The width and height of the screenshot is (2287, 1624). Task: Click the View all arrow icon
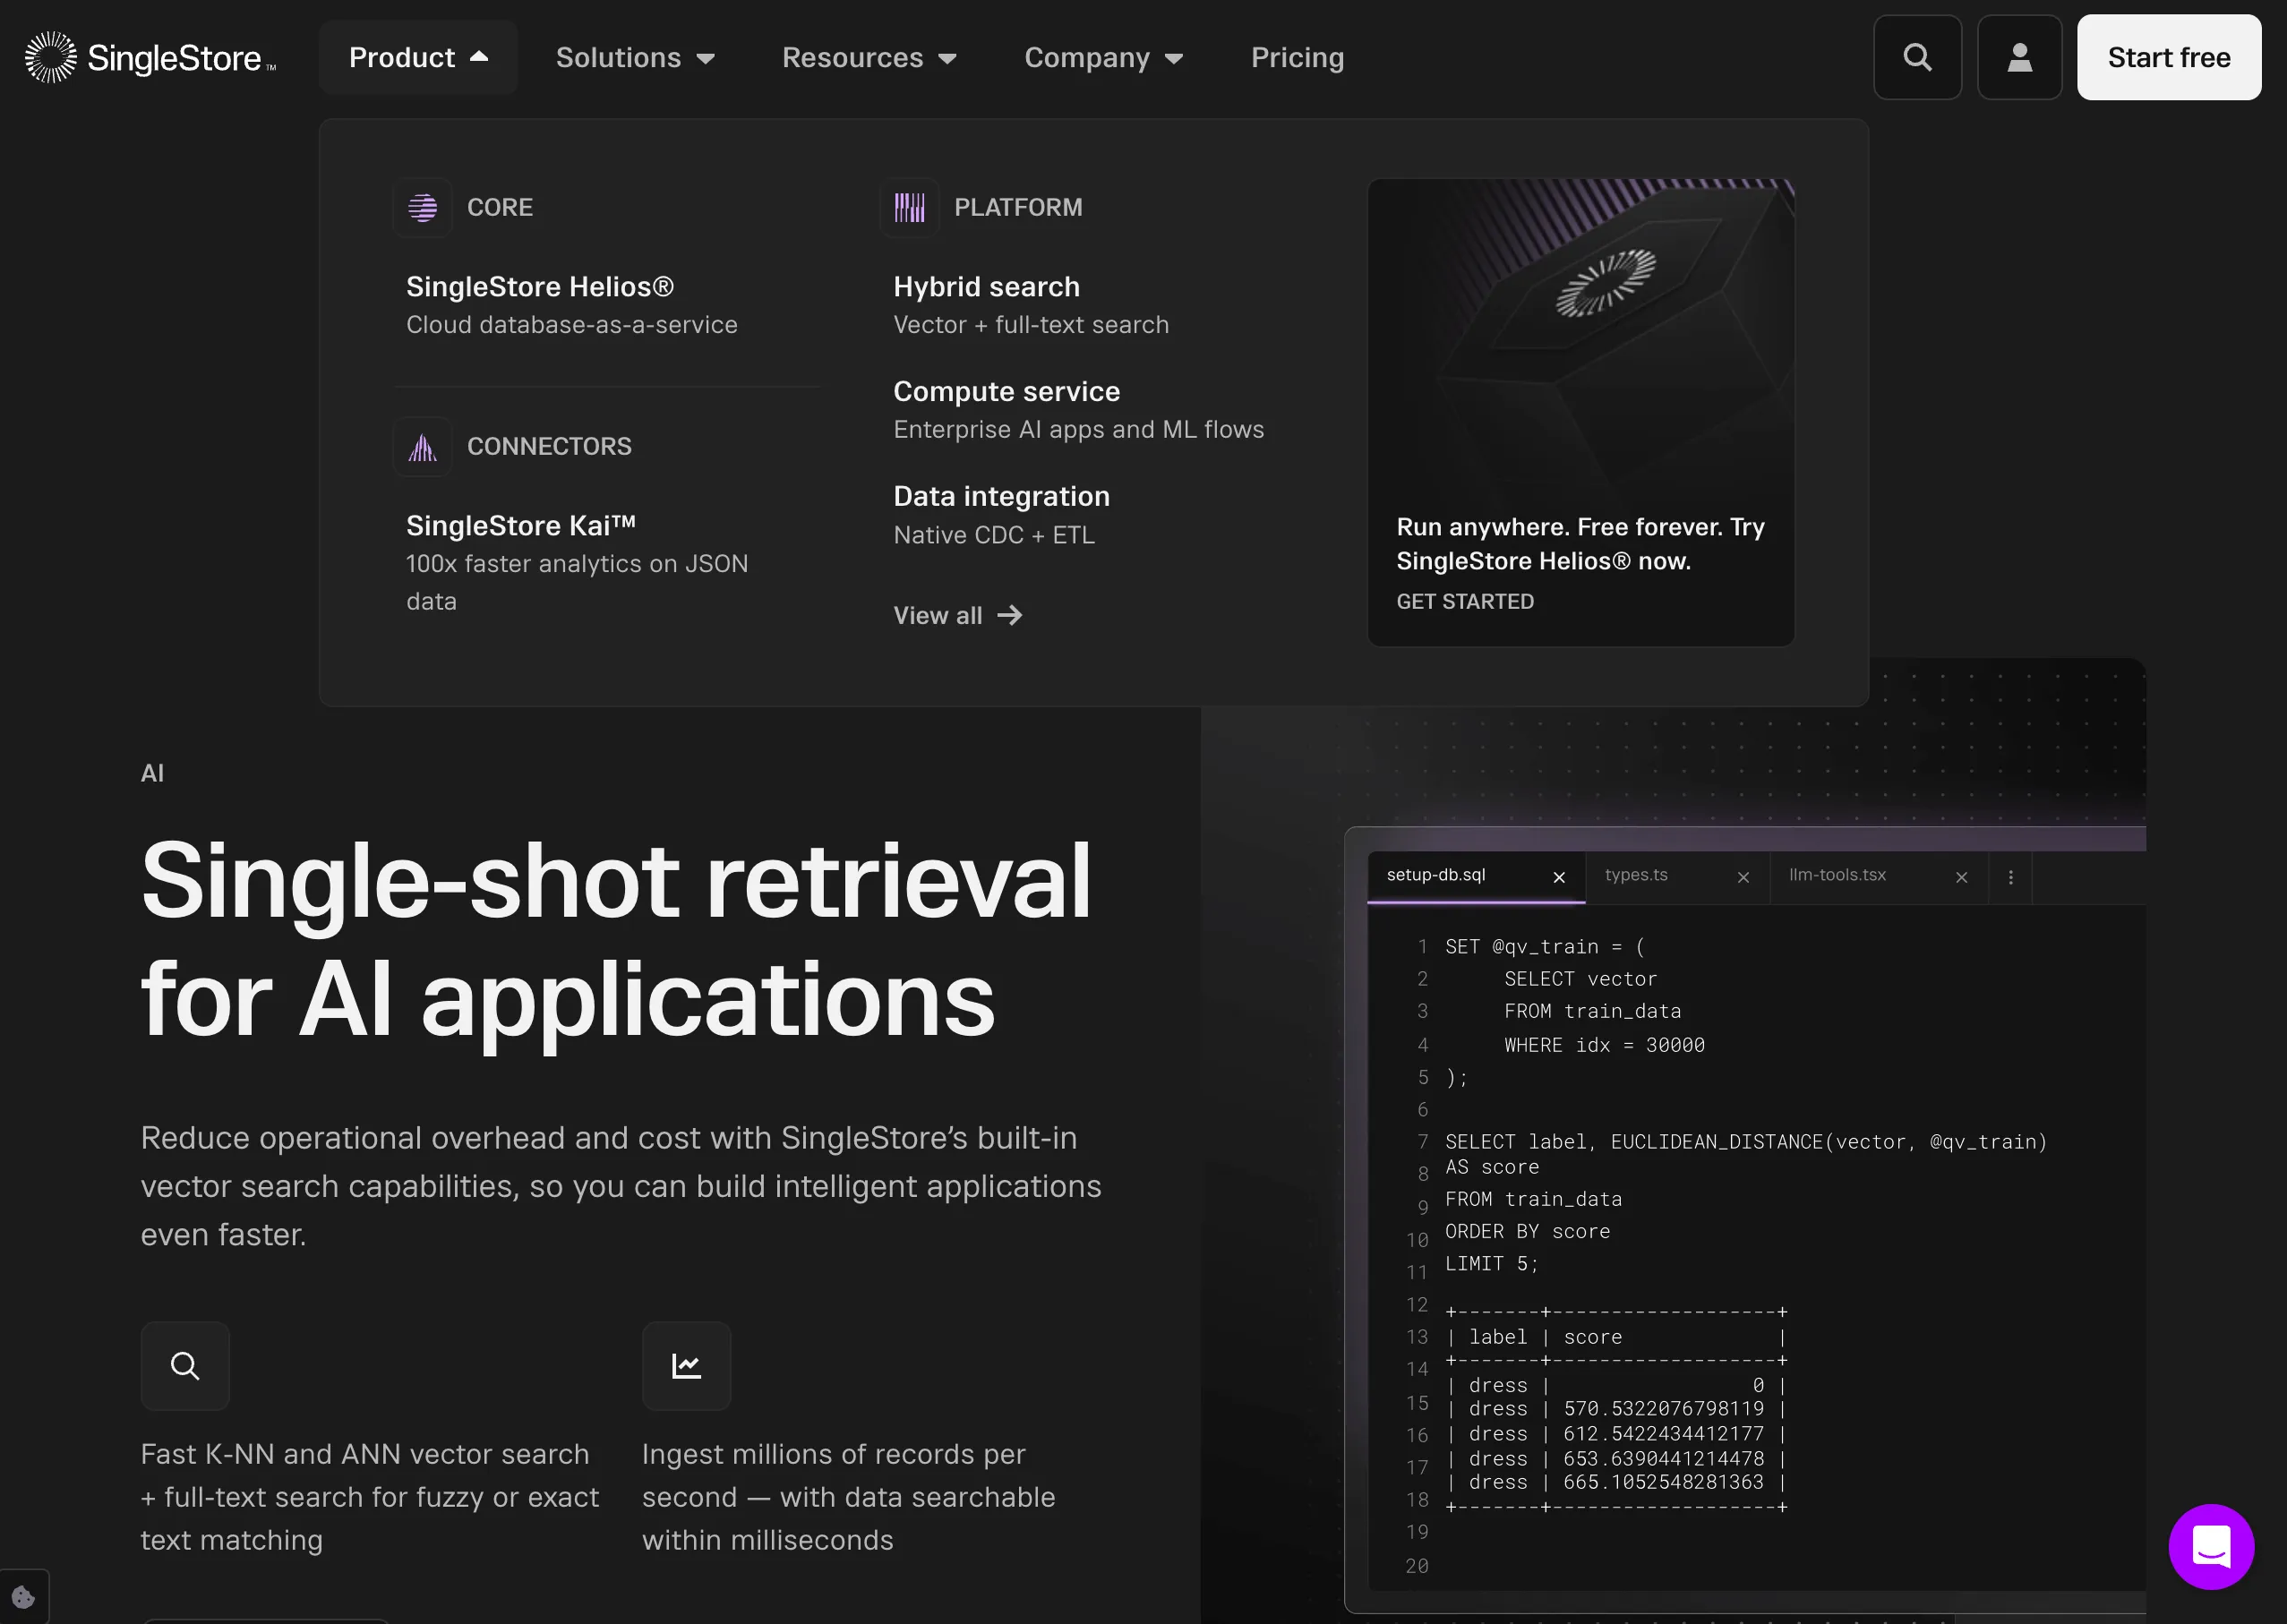(x=1010, y=615)
